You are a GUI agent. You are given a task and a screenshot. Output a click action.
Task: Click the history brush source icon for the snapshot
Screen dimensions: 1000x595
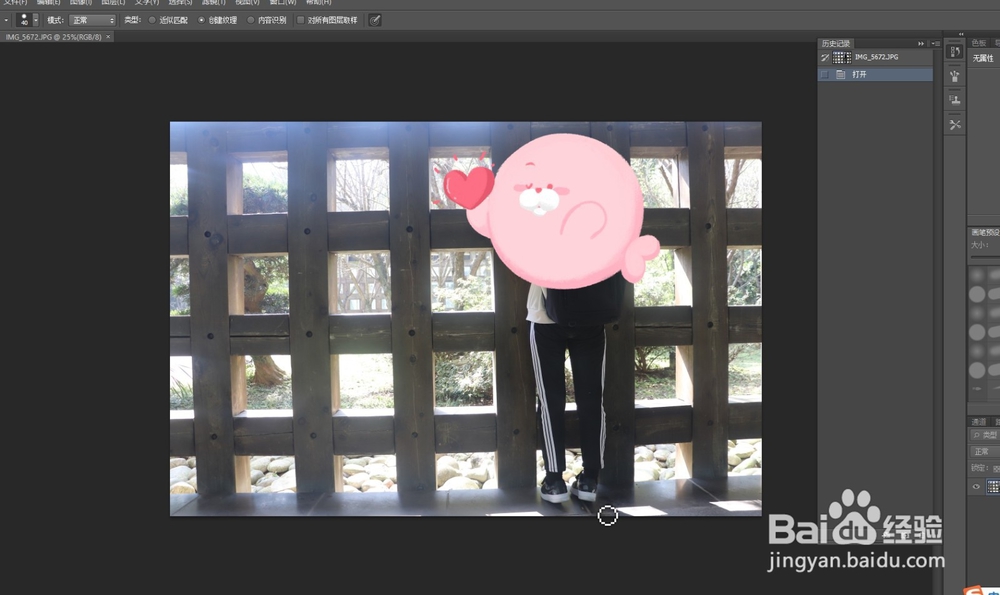coord(825,57)
